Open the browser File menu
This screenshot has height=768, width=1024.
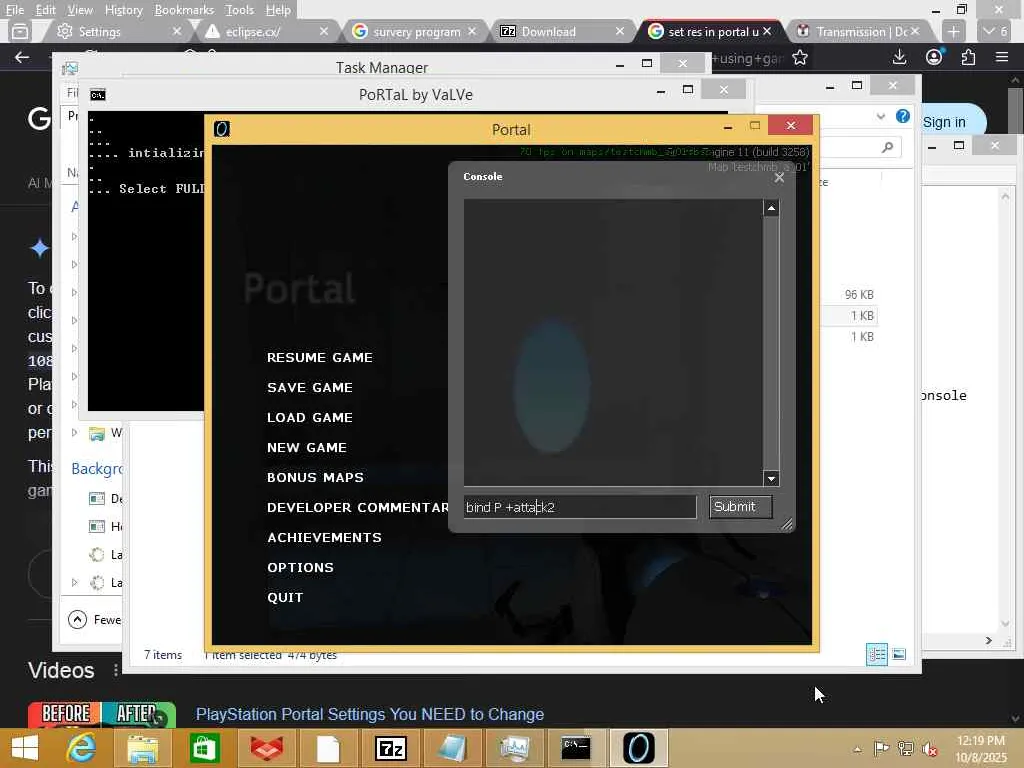14,10
